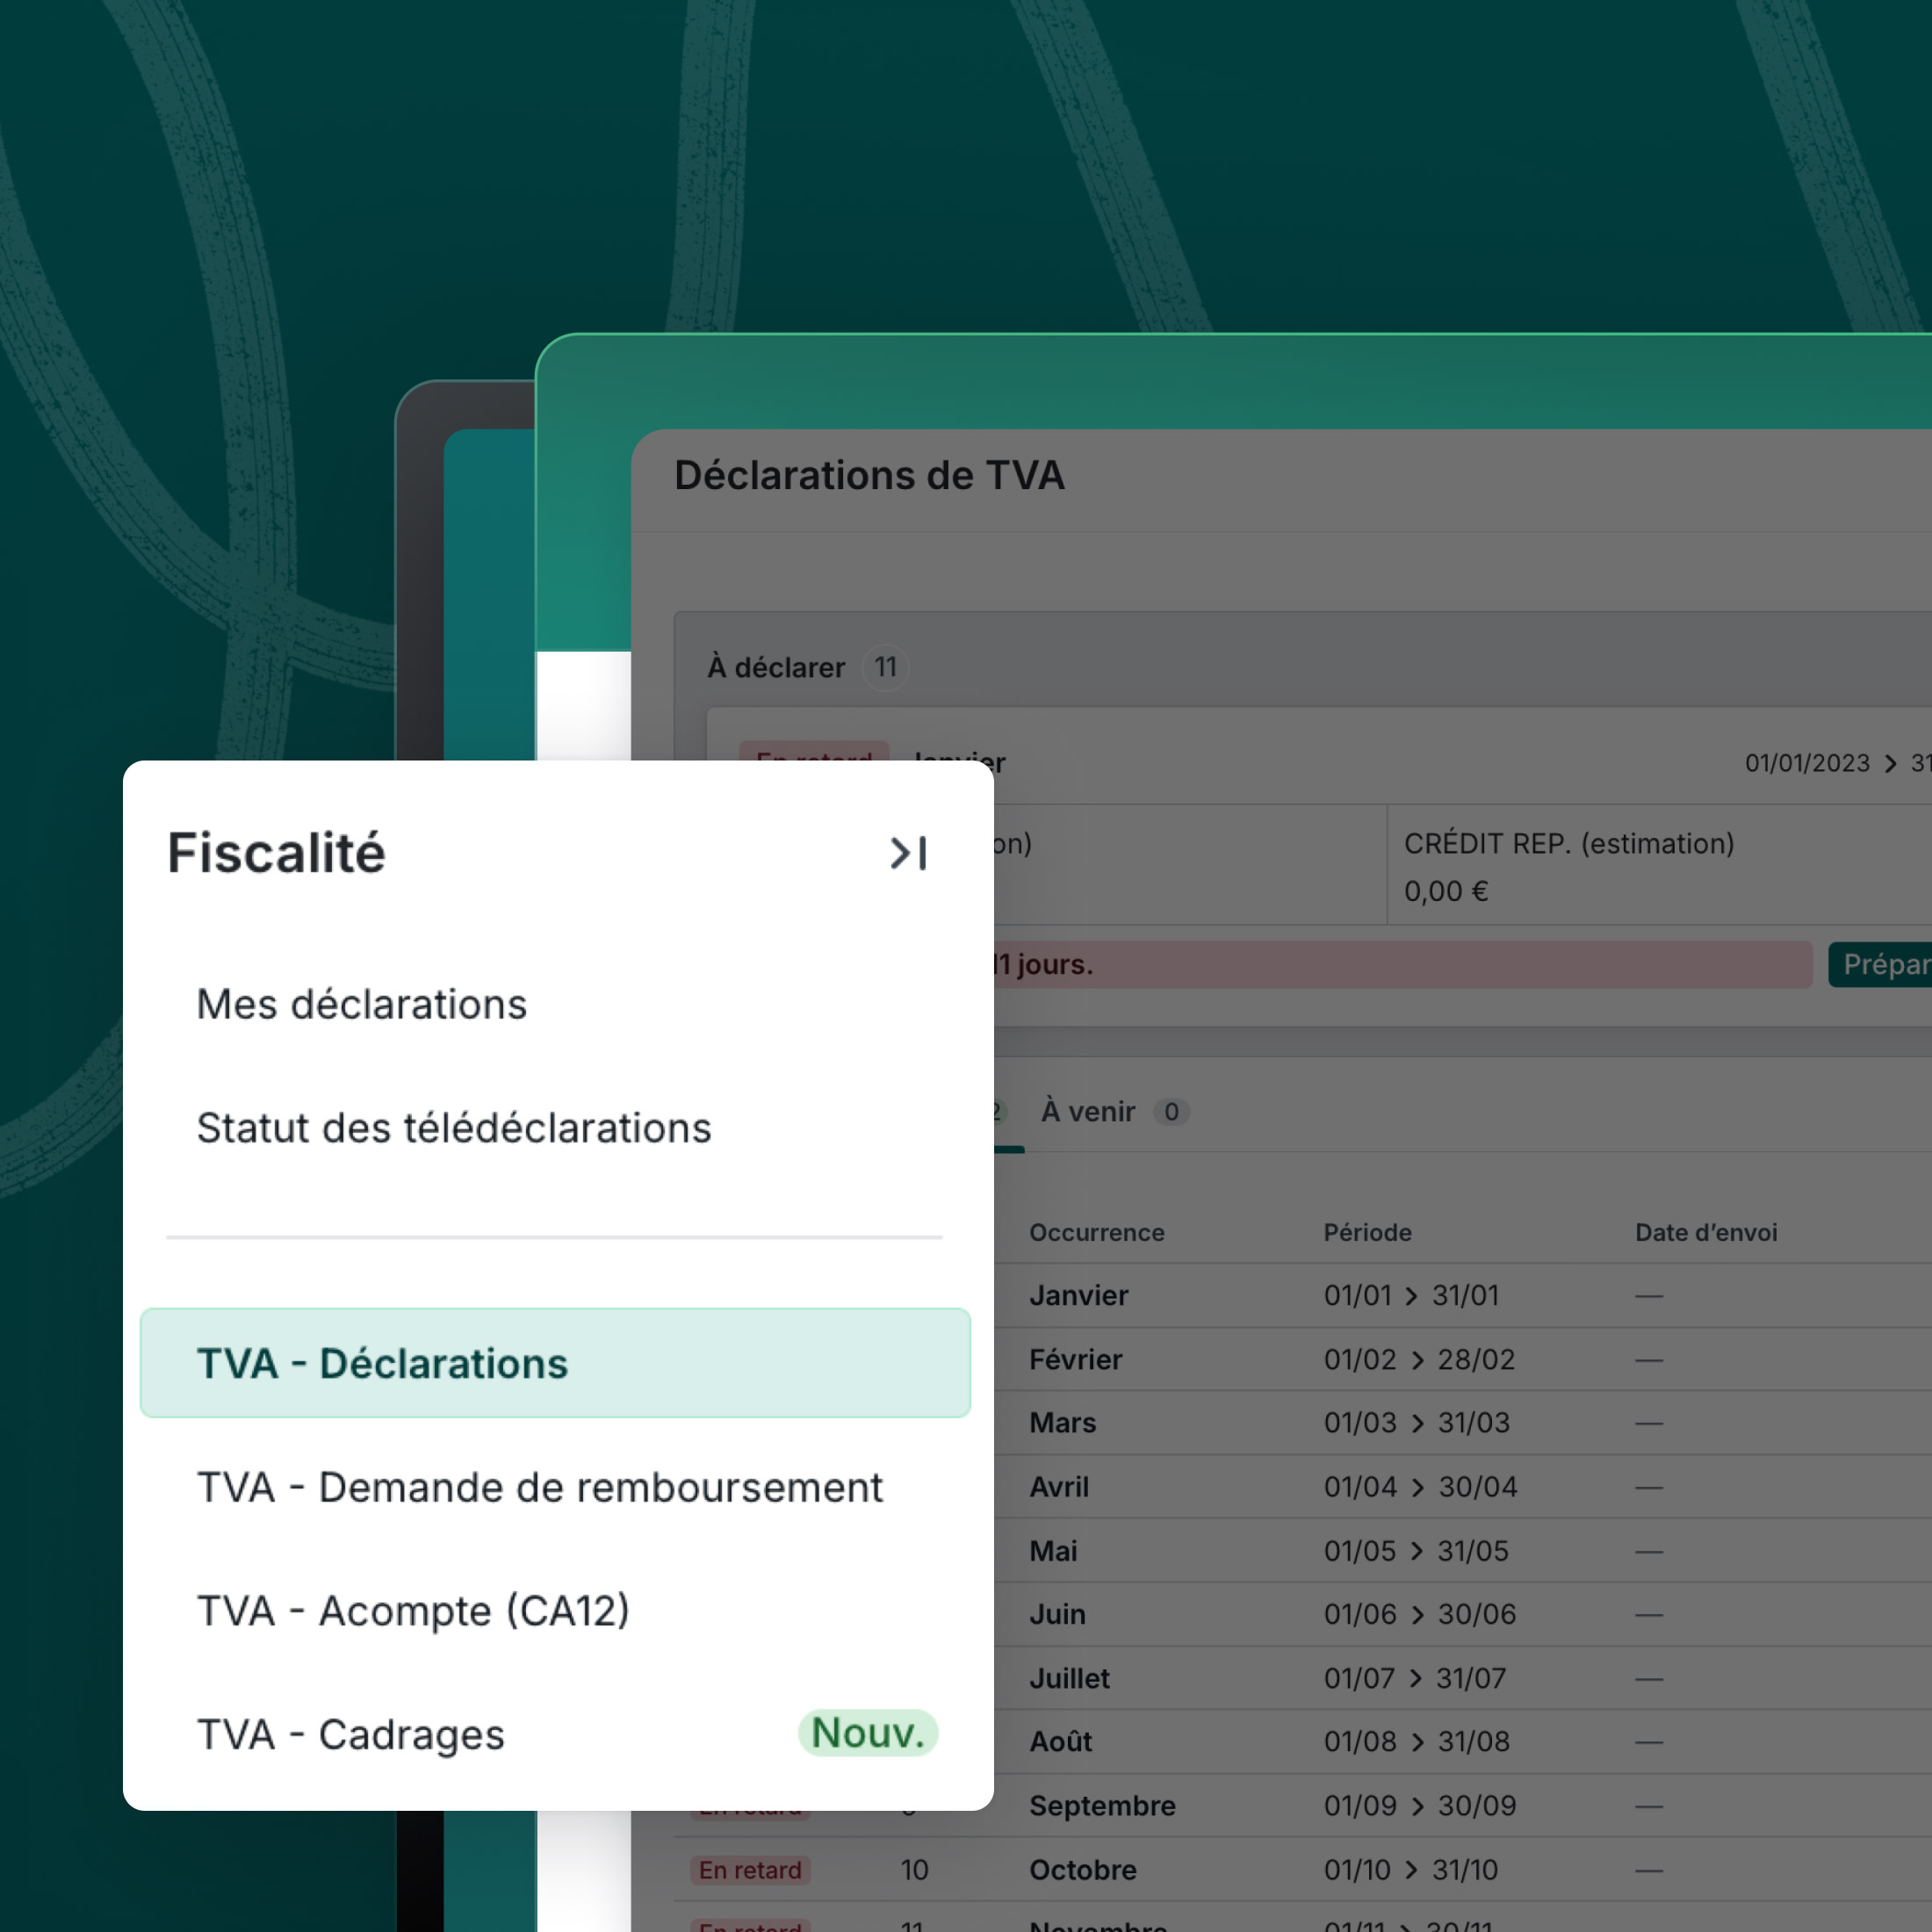Collapse the Fiscalité side panel

(x=908, y=853)
